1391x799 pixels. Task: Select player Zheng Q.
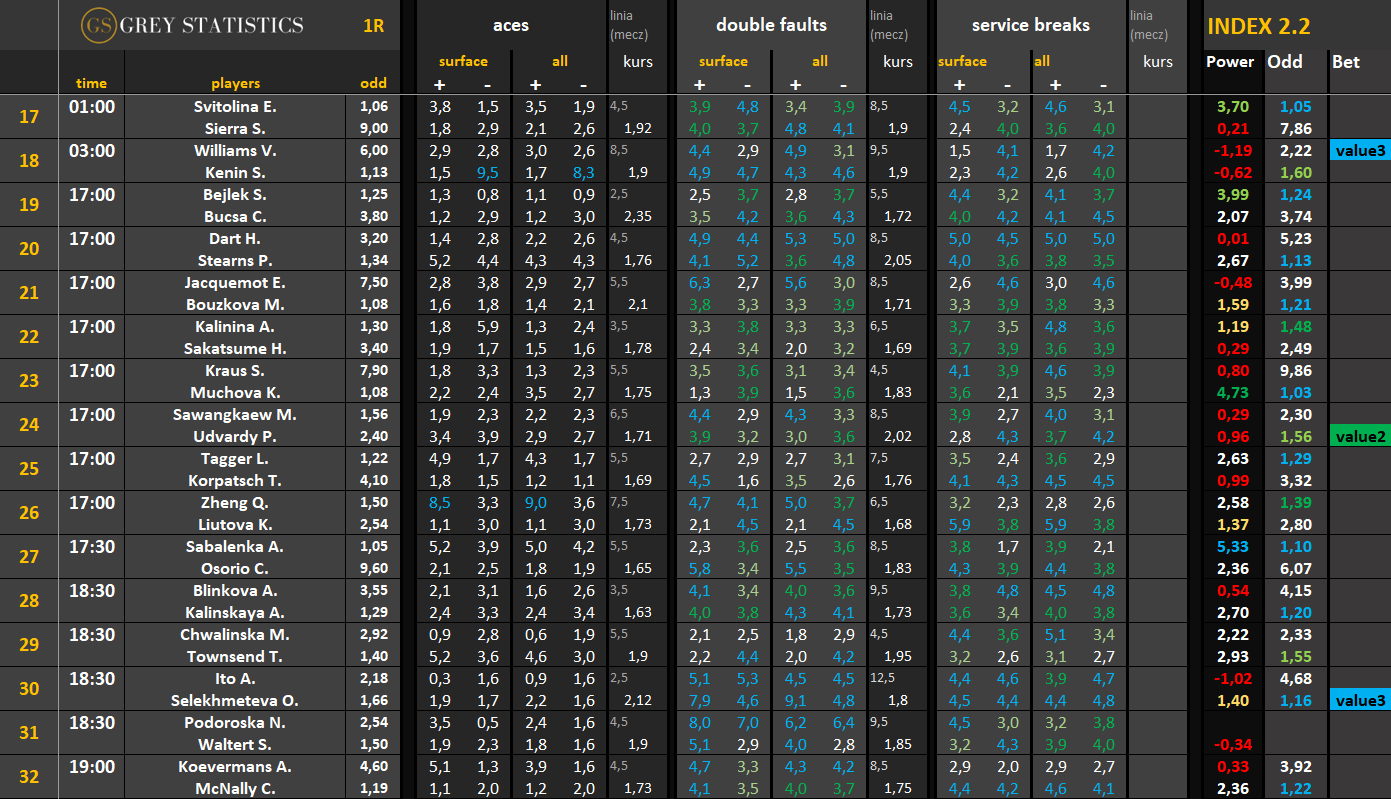click(235, 502)
